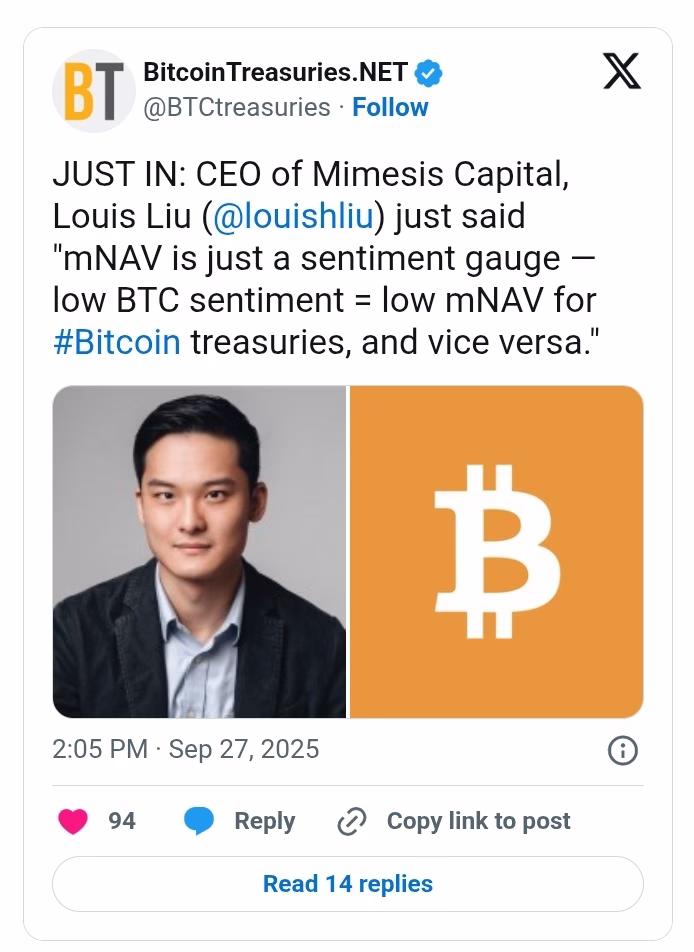Click the chain link copy icon
694x952 pixels.
(352, 821)
